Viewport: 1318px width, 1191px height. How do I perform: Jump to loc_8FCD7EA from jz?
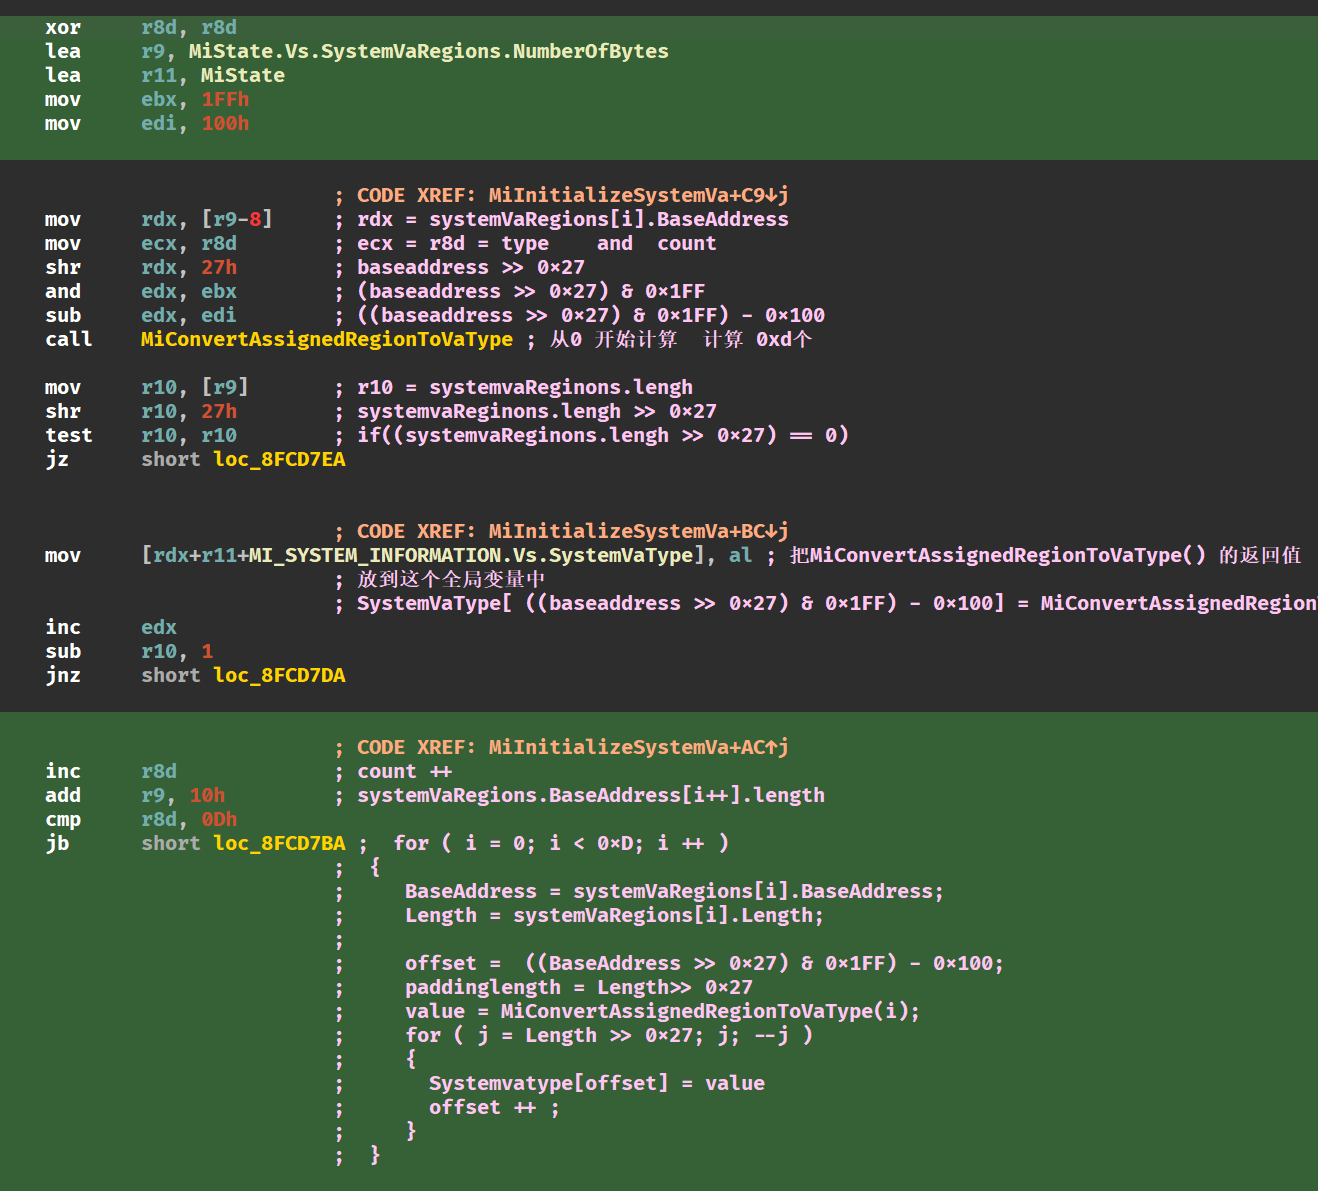point(279,459)
